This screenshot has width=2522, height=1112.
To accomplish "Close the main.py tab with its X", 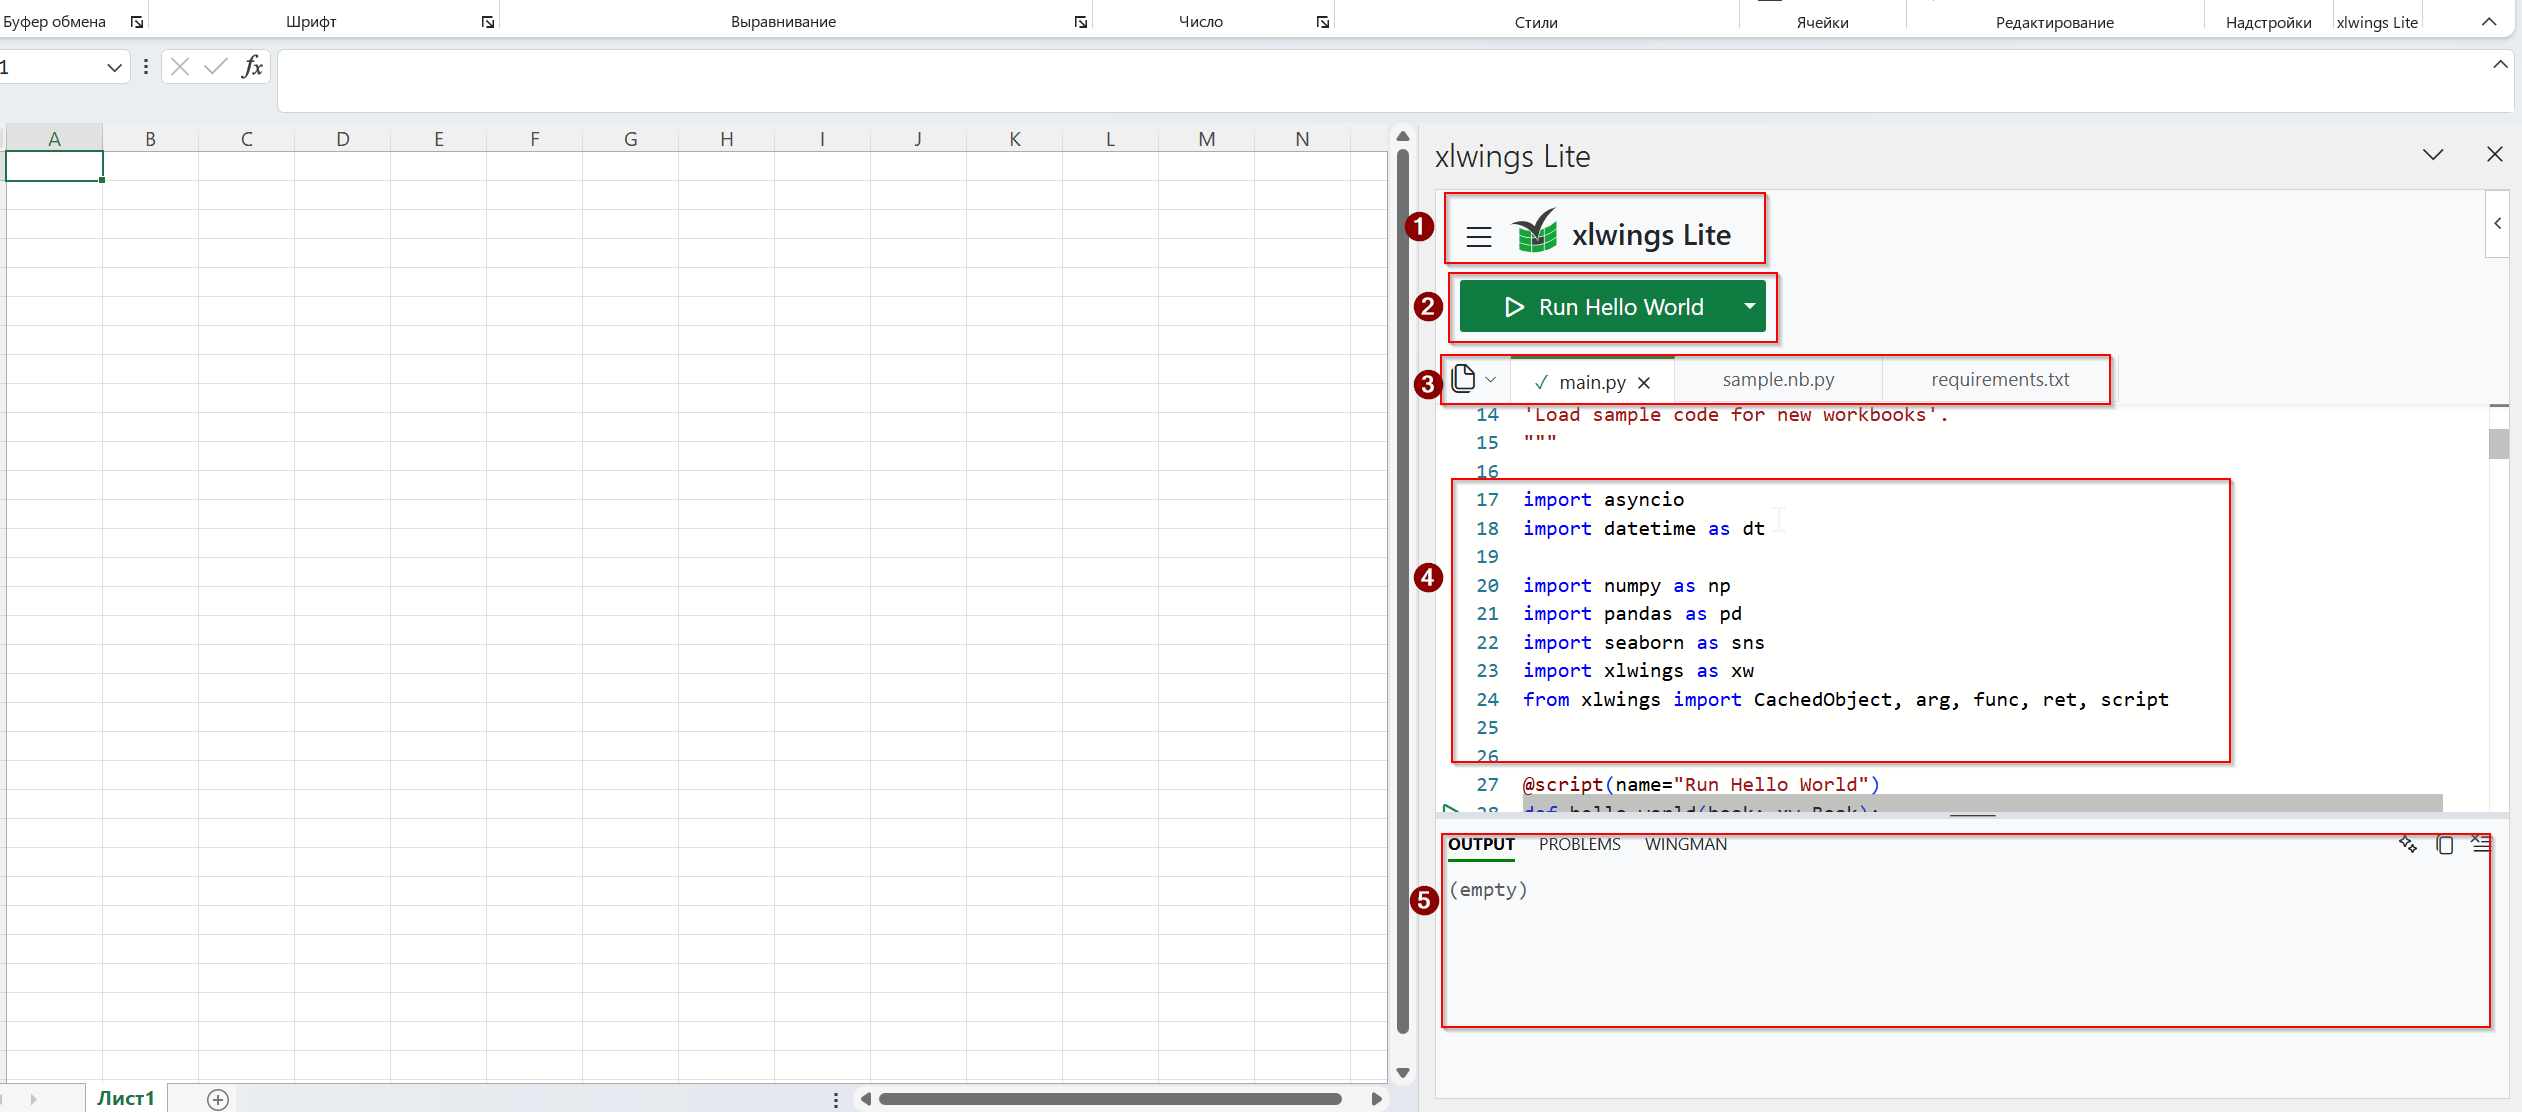I will tap(1644, 383).
